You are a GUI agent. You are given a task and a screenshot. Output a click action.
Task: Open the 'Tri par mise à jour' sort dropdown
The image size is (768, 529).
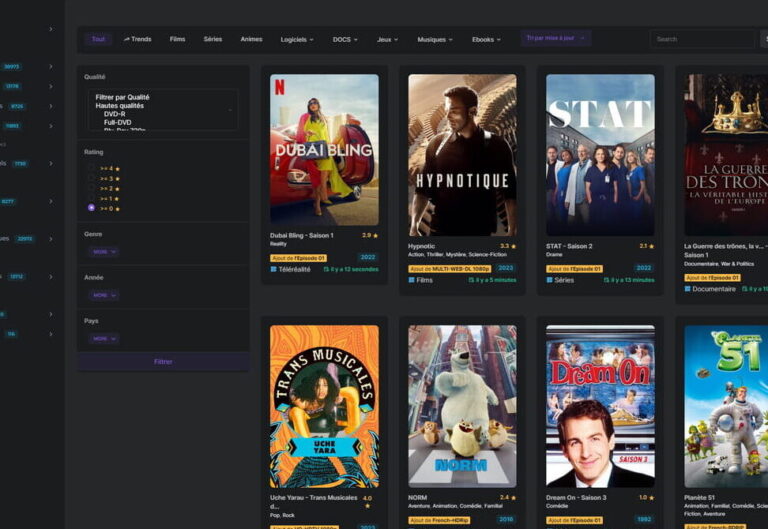555,38
